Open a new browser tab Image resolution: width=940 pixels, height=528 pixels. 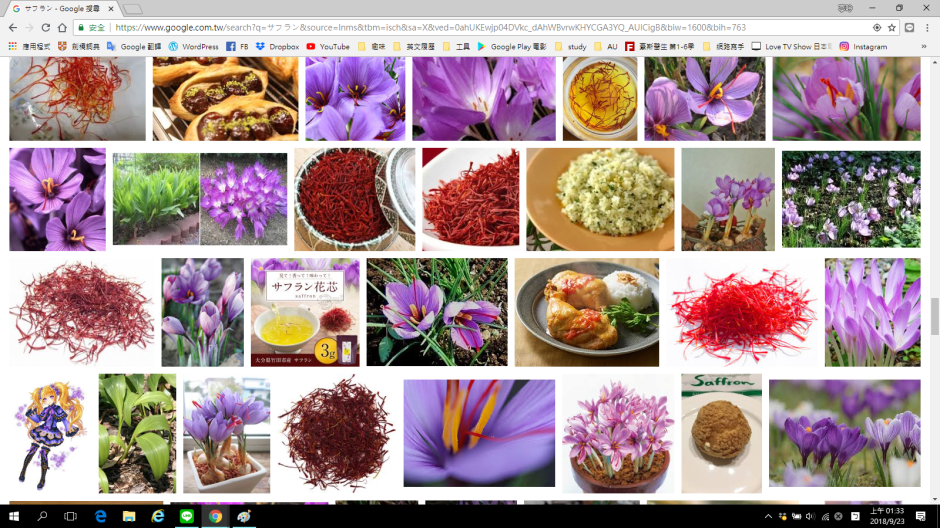point(132,9)
